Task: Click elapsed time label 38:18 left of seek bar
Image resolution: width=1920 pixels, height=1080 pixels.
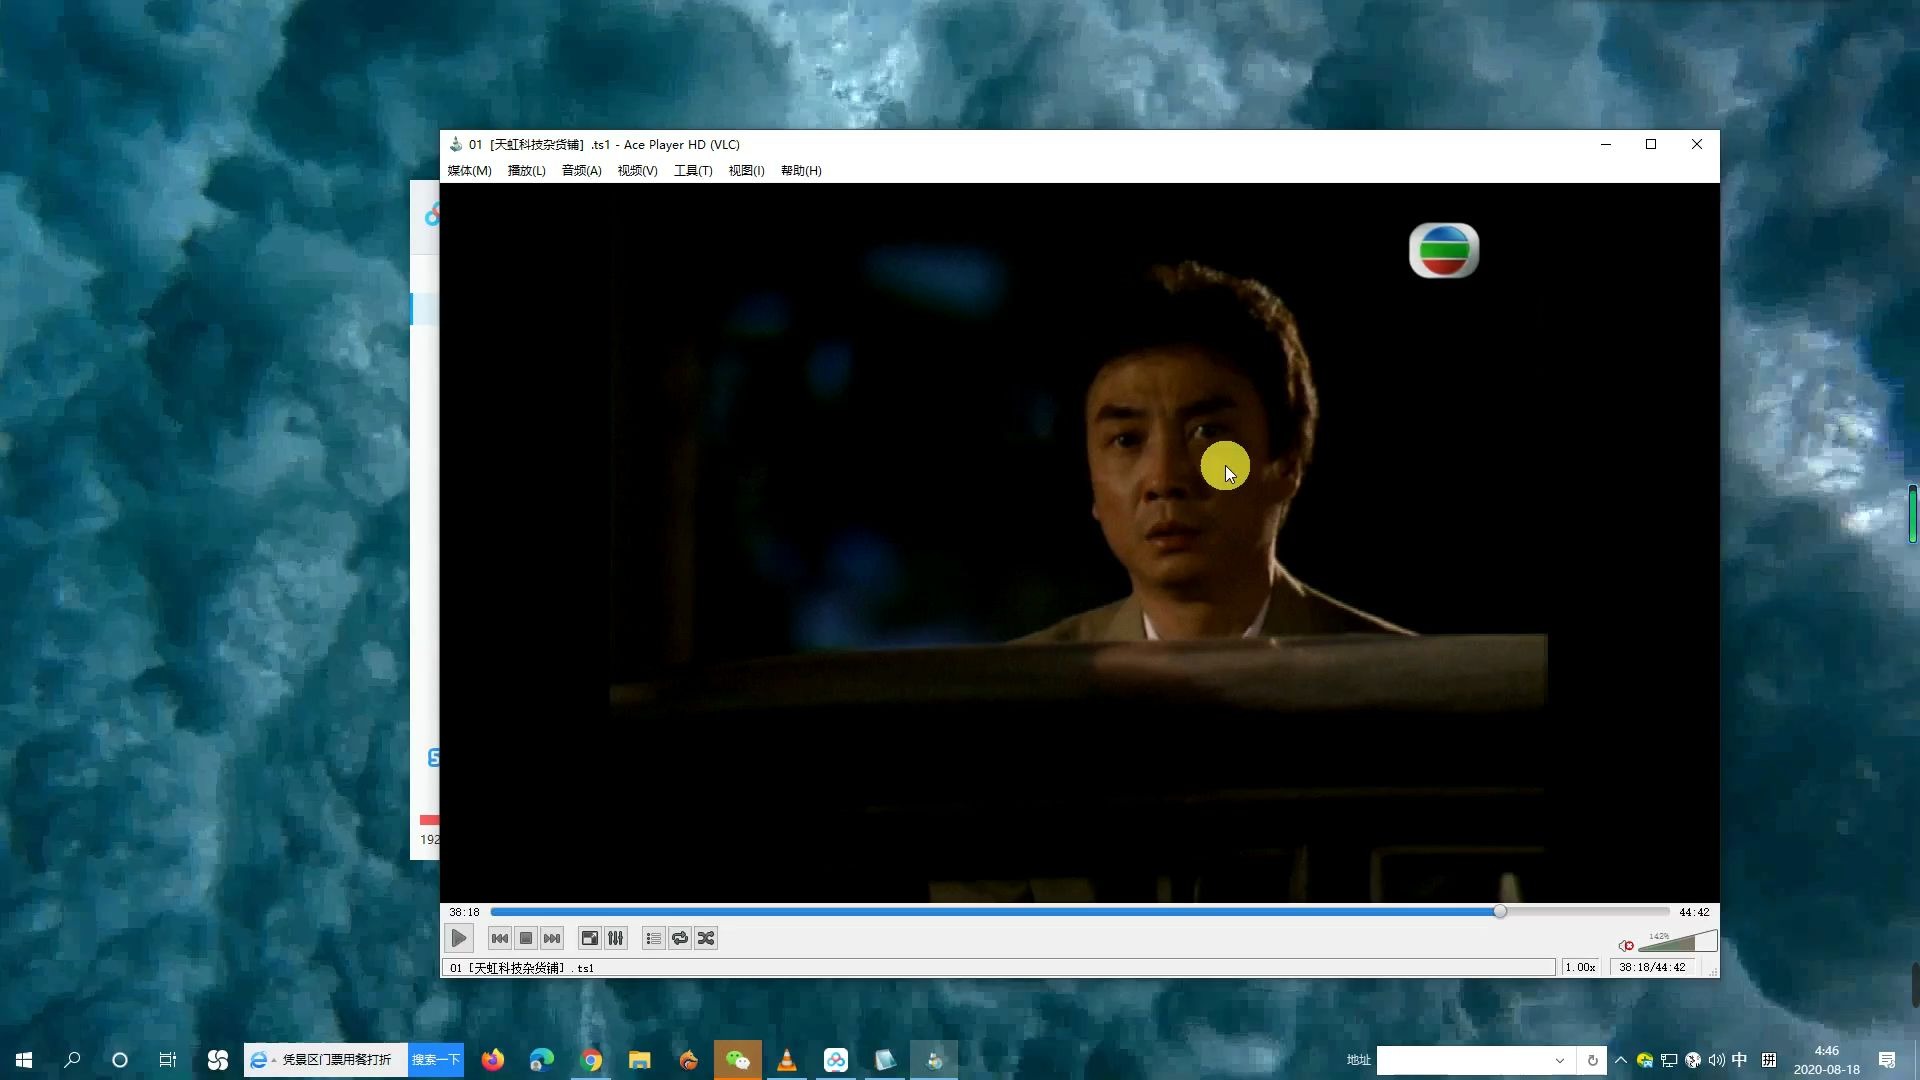Action: tap(464, 912)
